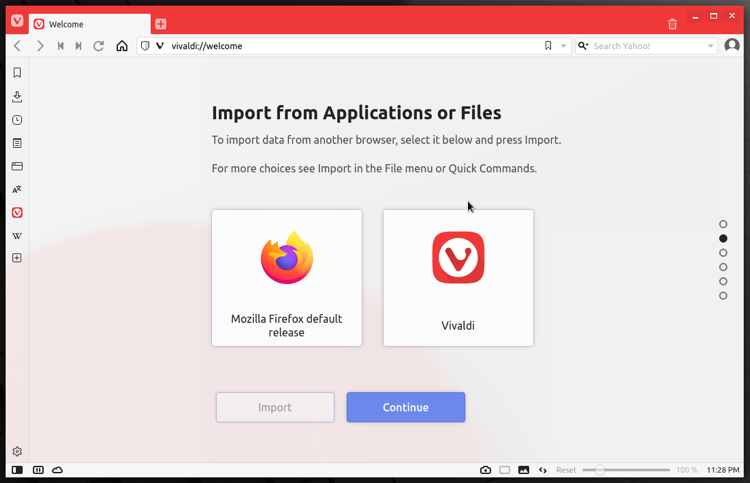Adjust the page zoom slider
The width and height of the screenshot is (750, 483).
point(626,470)
